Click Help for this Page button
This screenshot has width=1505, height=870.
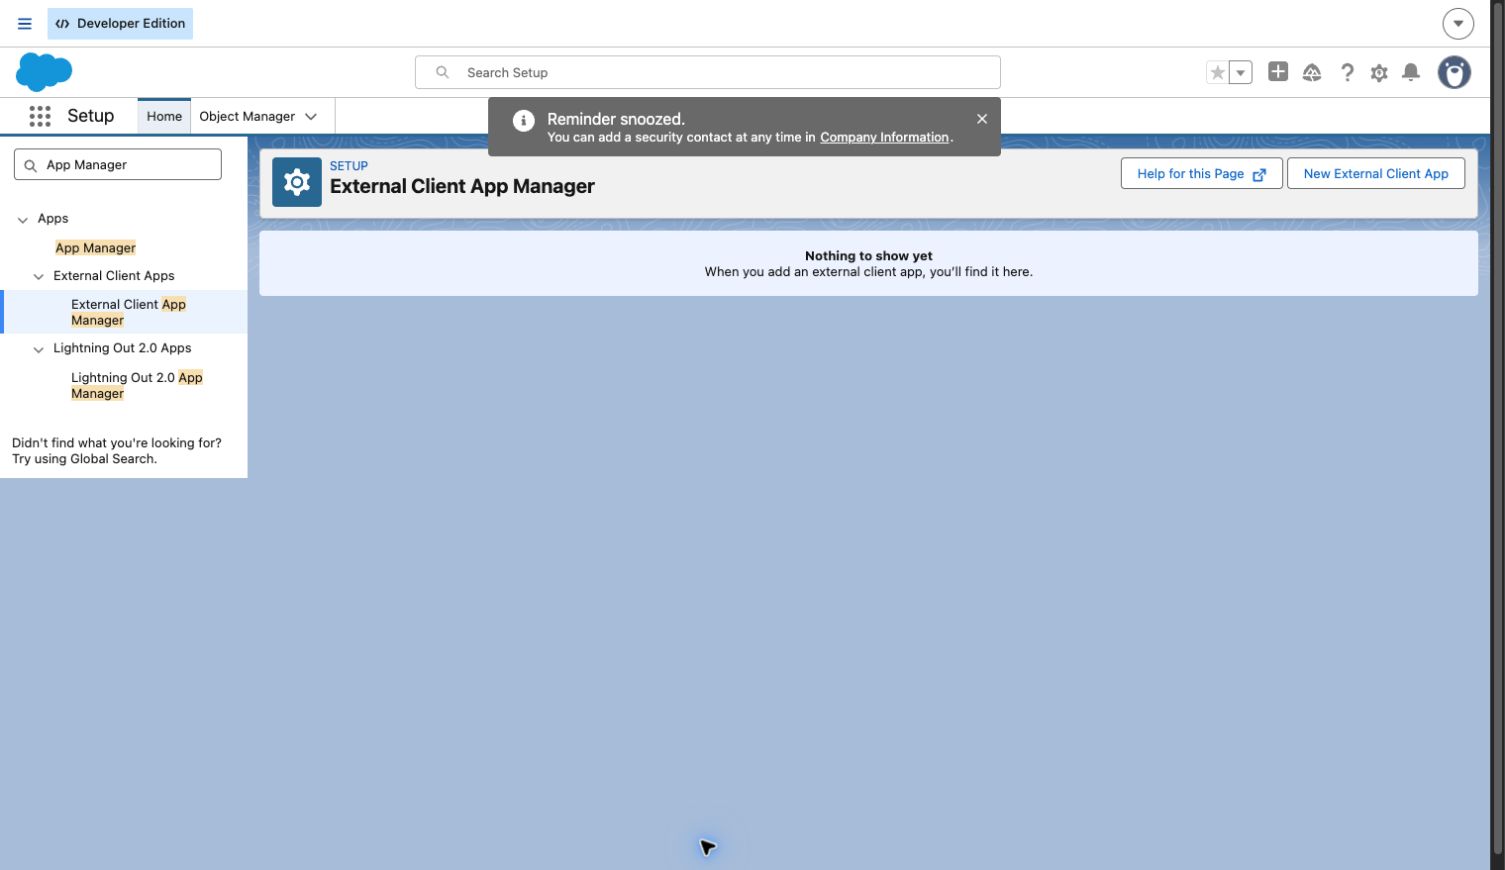point(1201,173)
